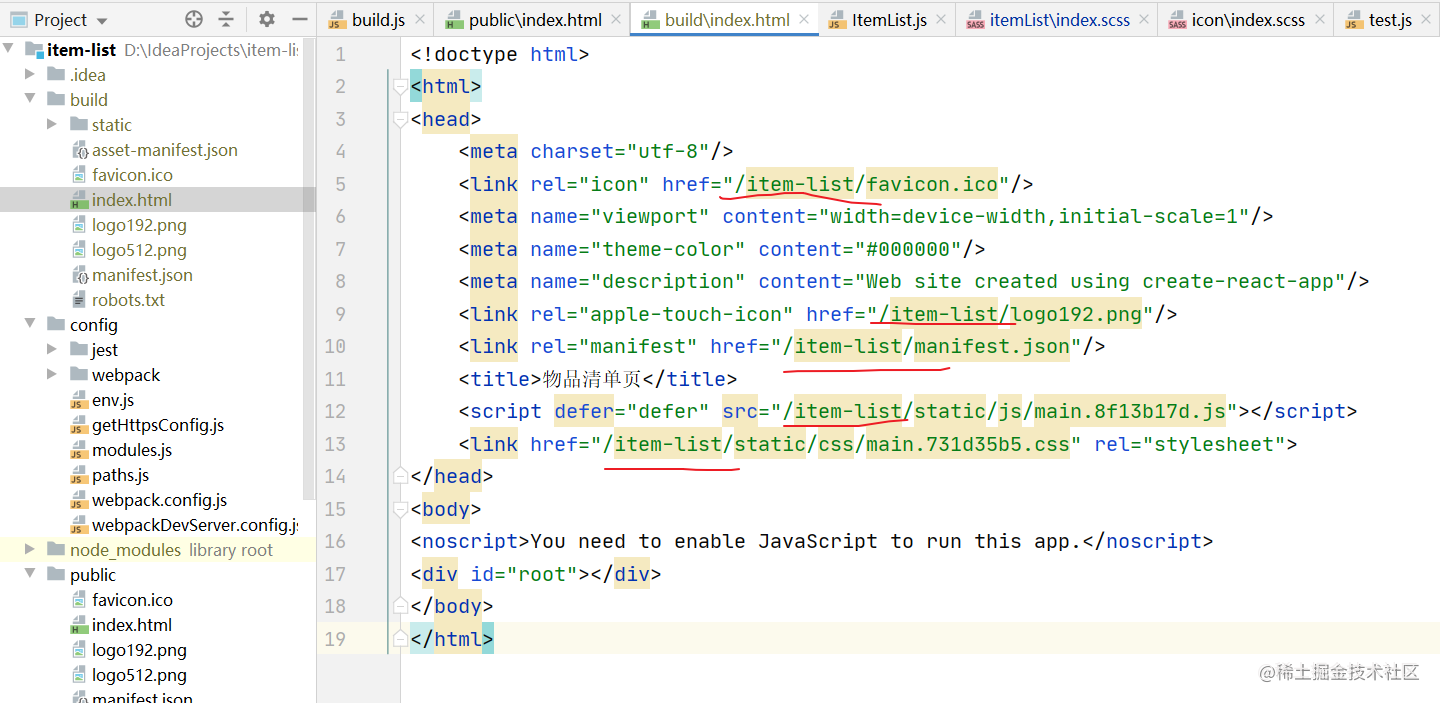Fold the body tag at line 15
Viewport: 1440px width, 703px height.
pyautogui.click(x=401, y=509)
